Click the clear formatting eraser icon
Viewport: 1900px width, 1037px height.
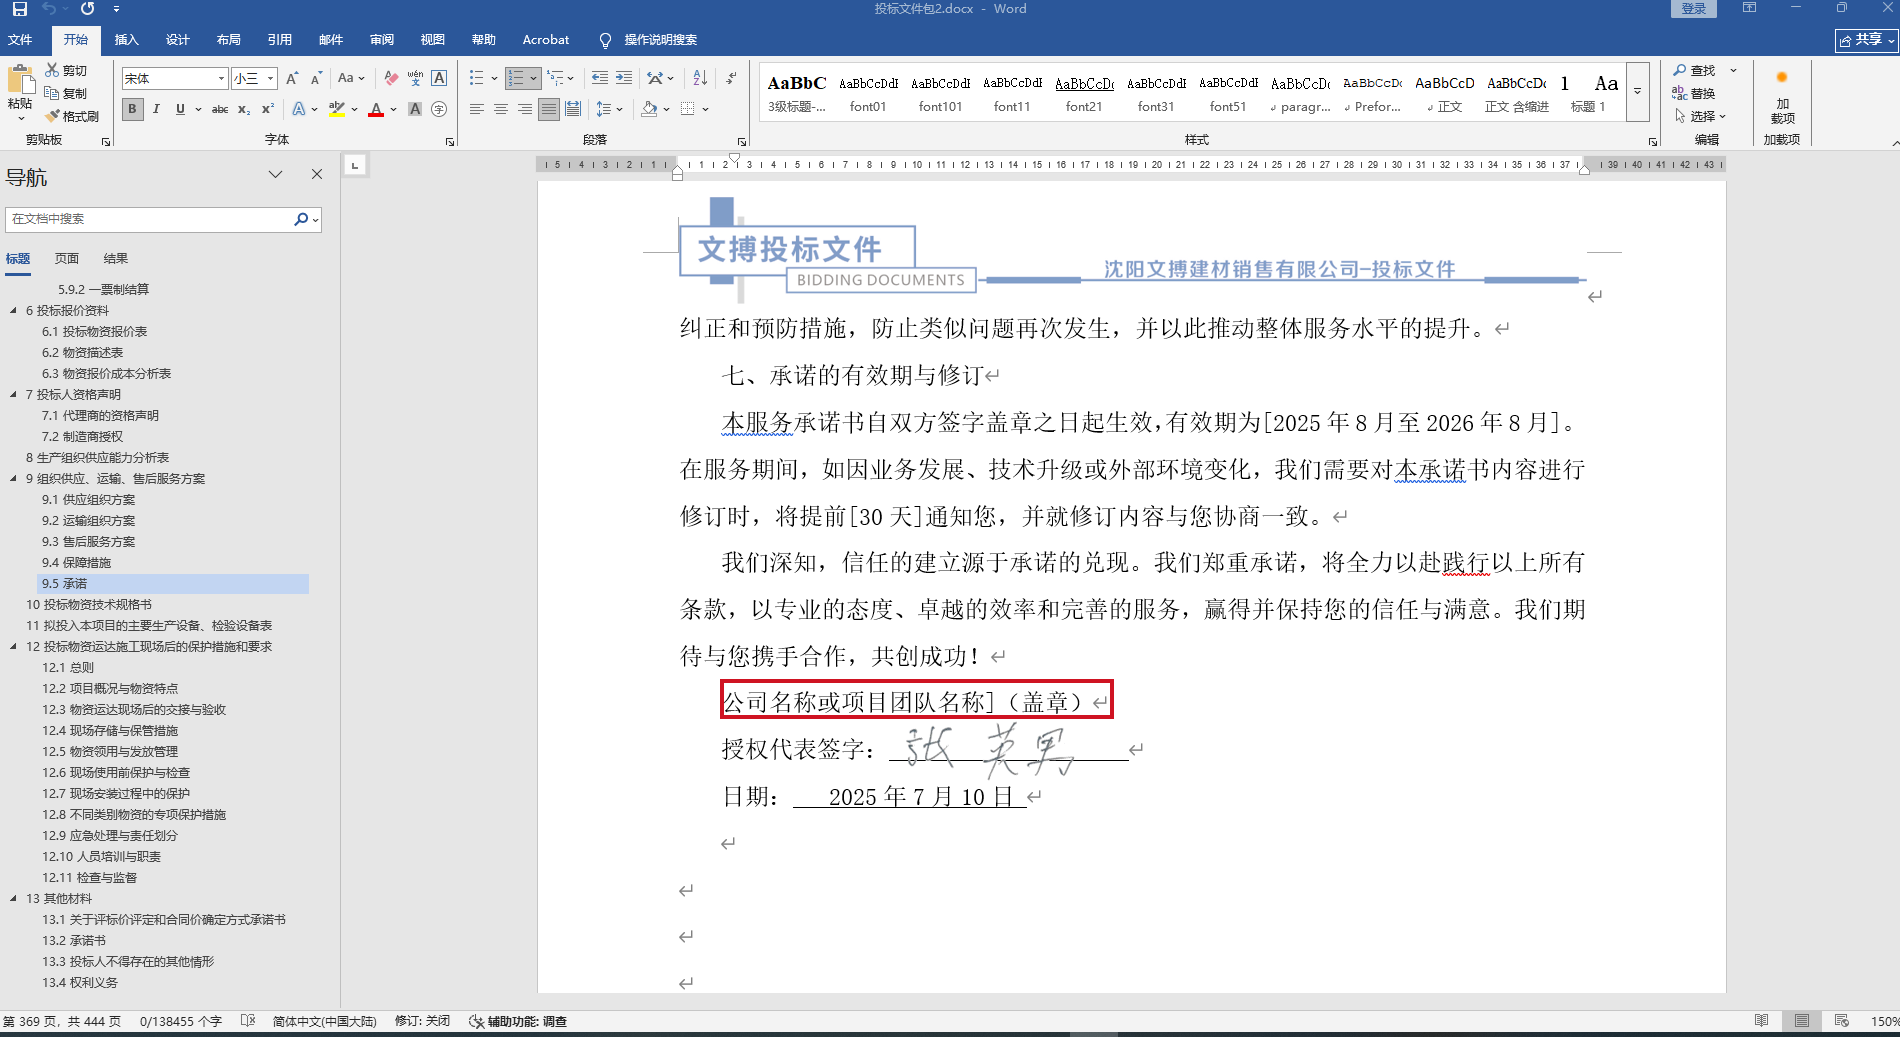pos(391,78)
